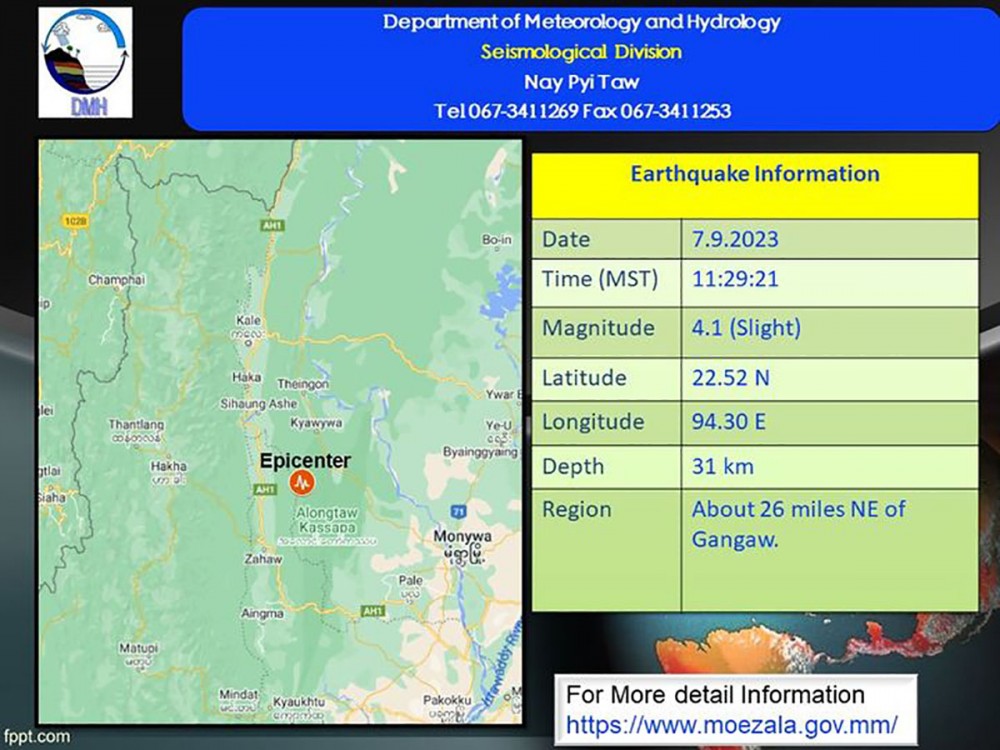Viewport: 1000px width, 750px height.
Task: Open the www.moezala.gov.mm link
Action: coord(731,724)
